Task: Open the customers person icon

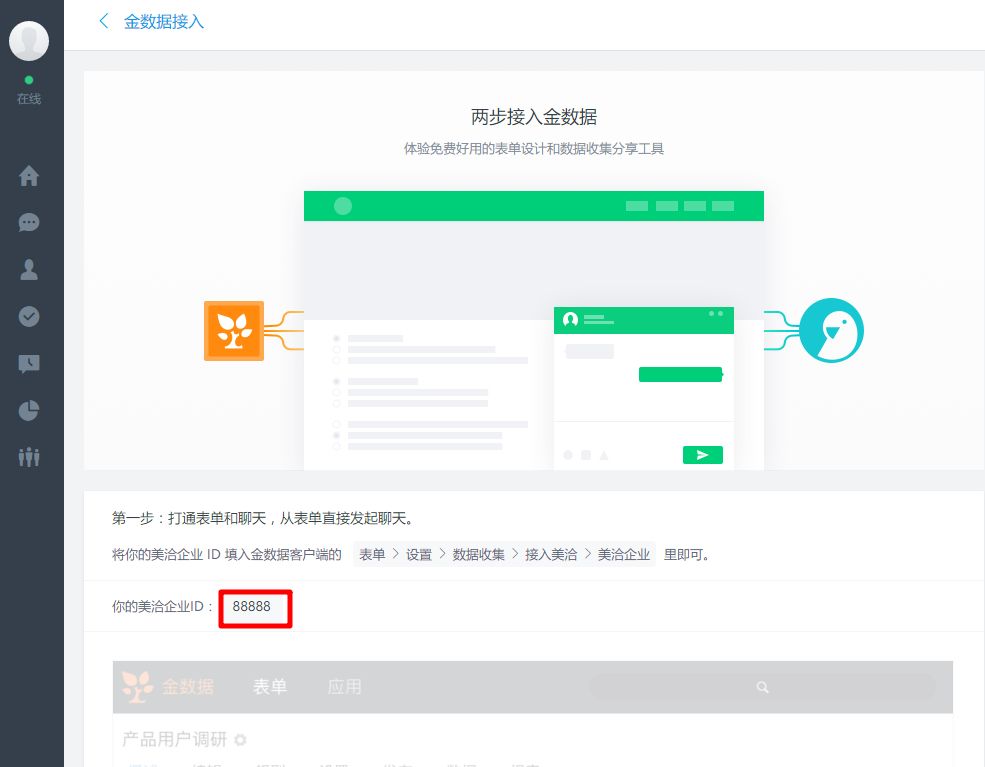Action: coord(29,269)
